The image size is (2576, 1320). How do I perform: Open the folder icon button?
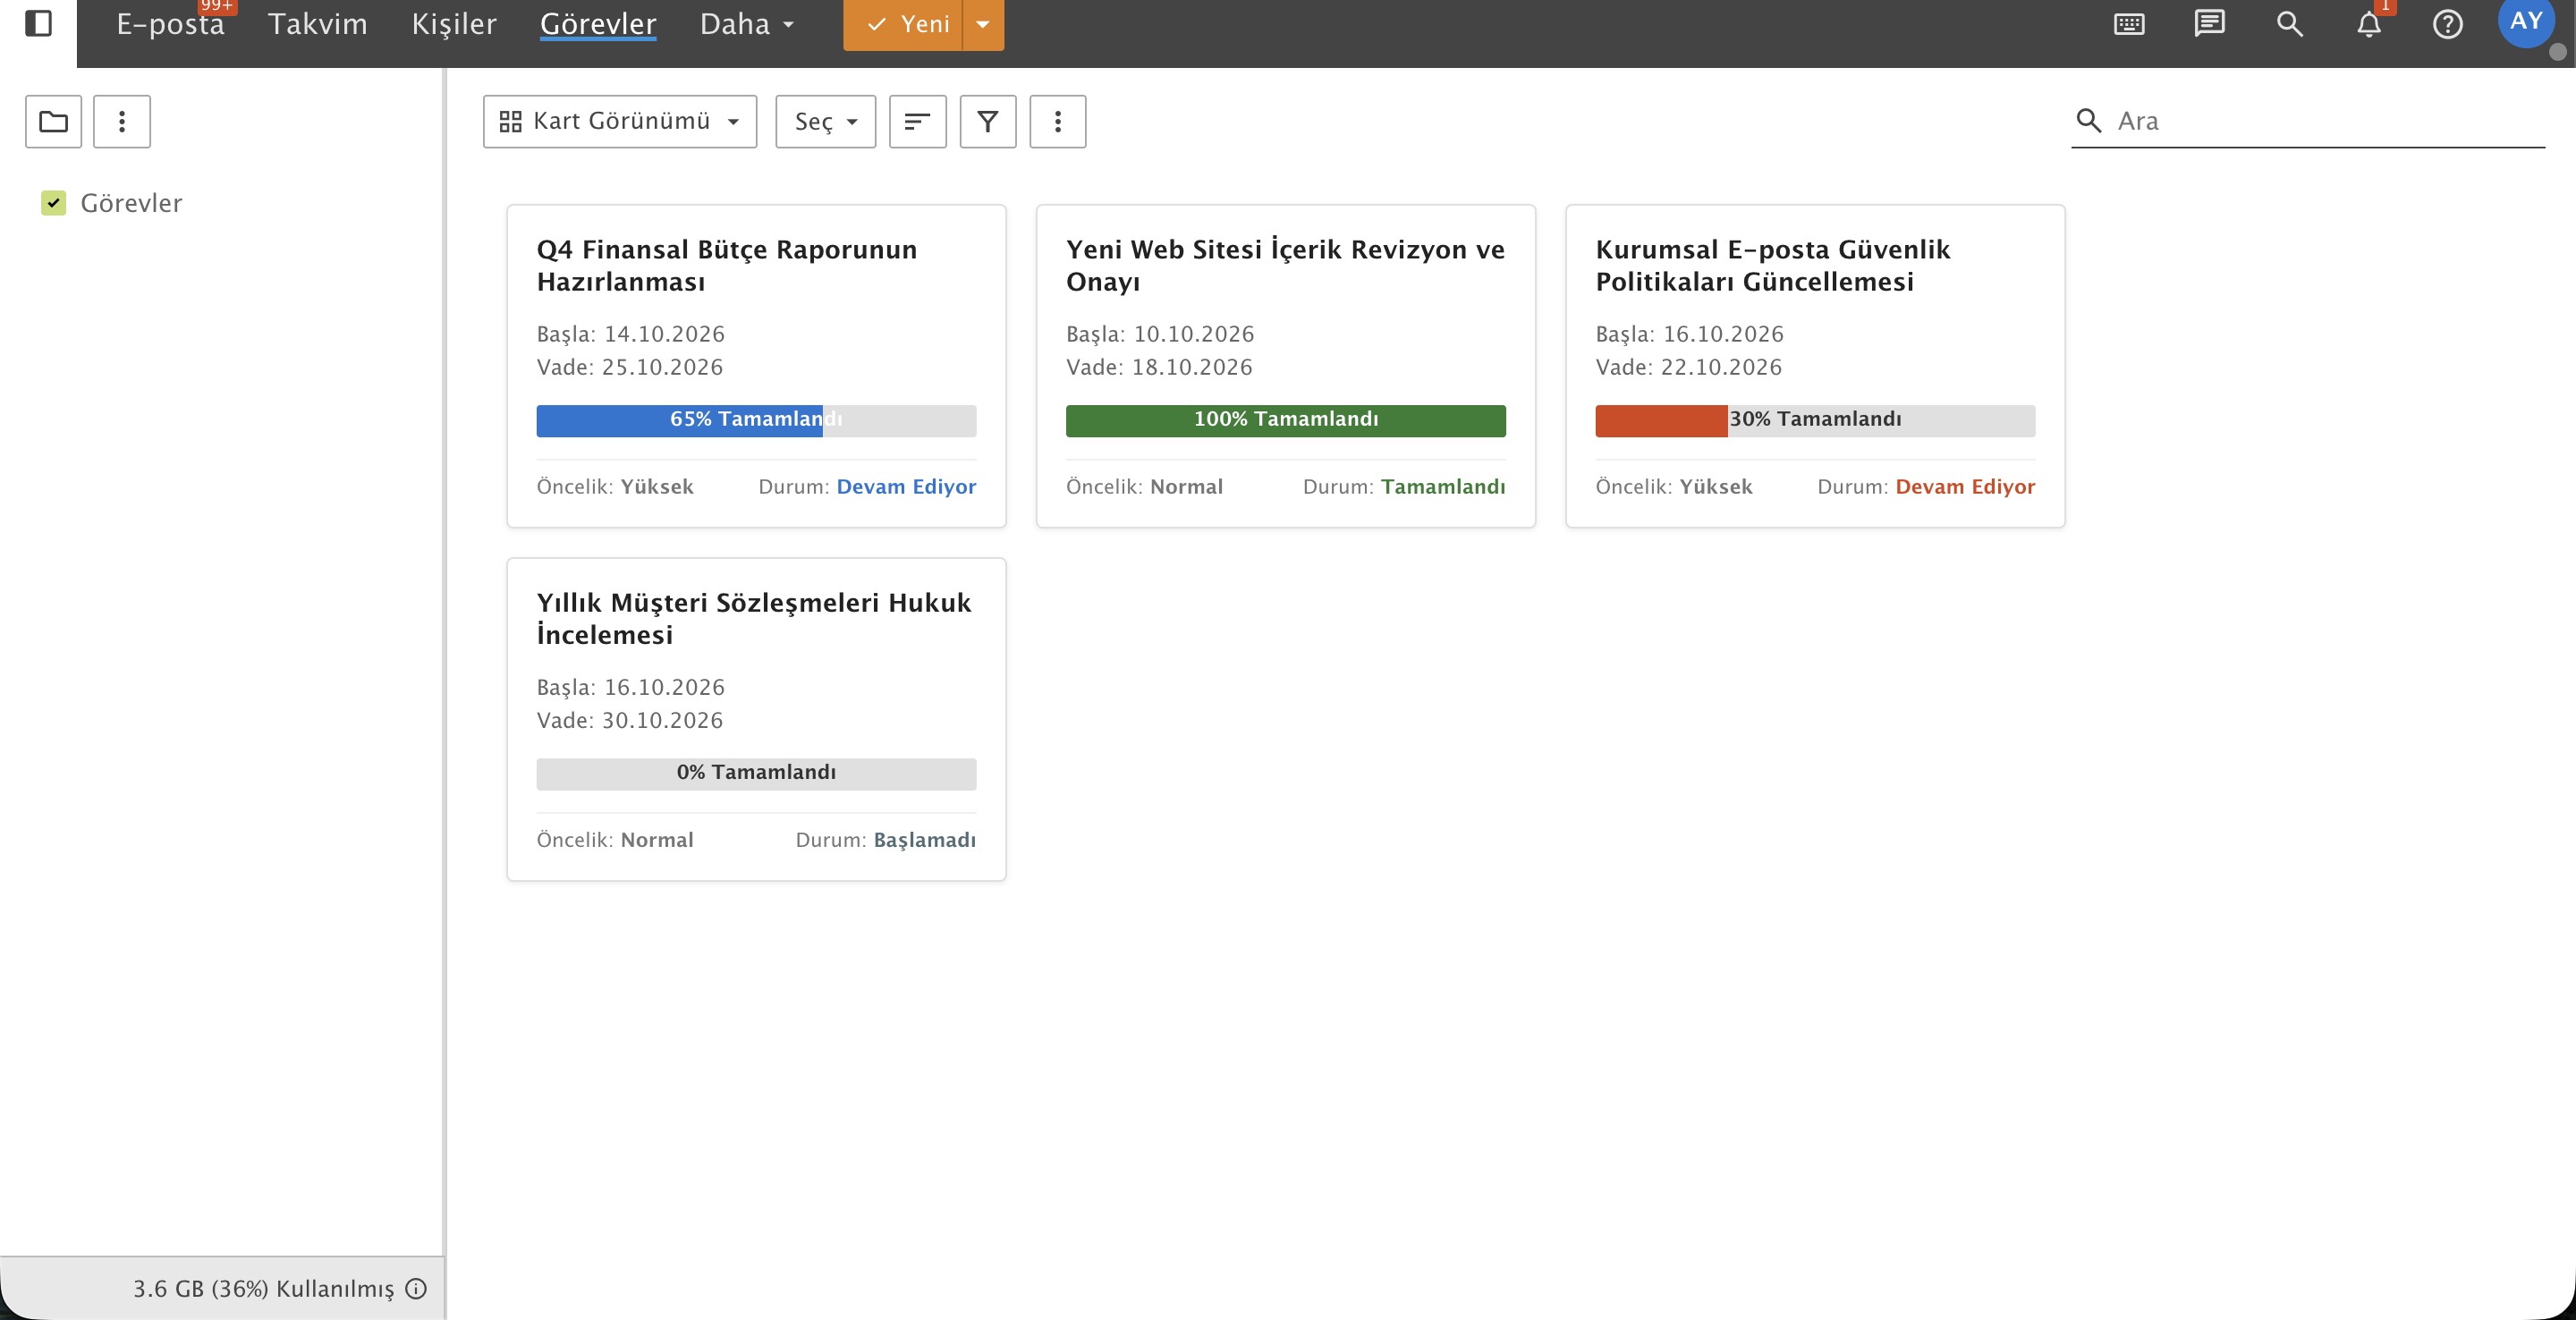tap(53, 122)
